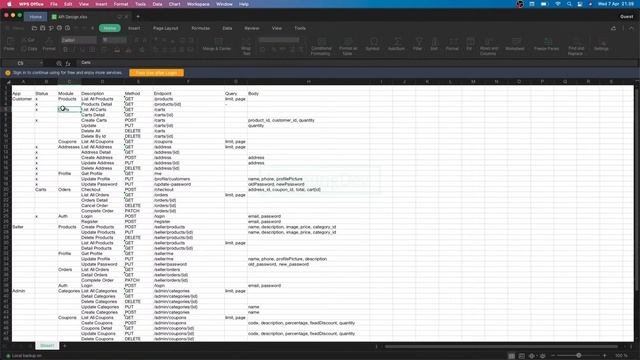This screenshot has height=360, width=640.
Task: Open the Chart menu in macOS menu bar
Action: 174,4
